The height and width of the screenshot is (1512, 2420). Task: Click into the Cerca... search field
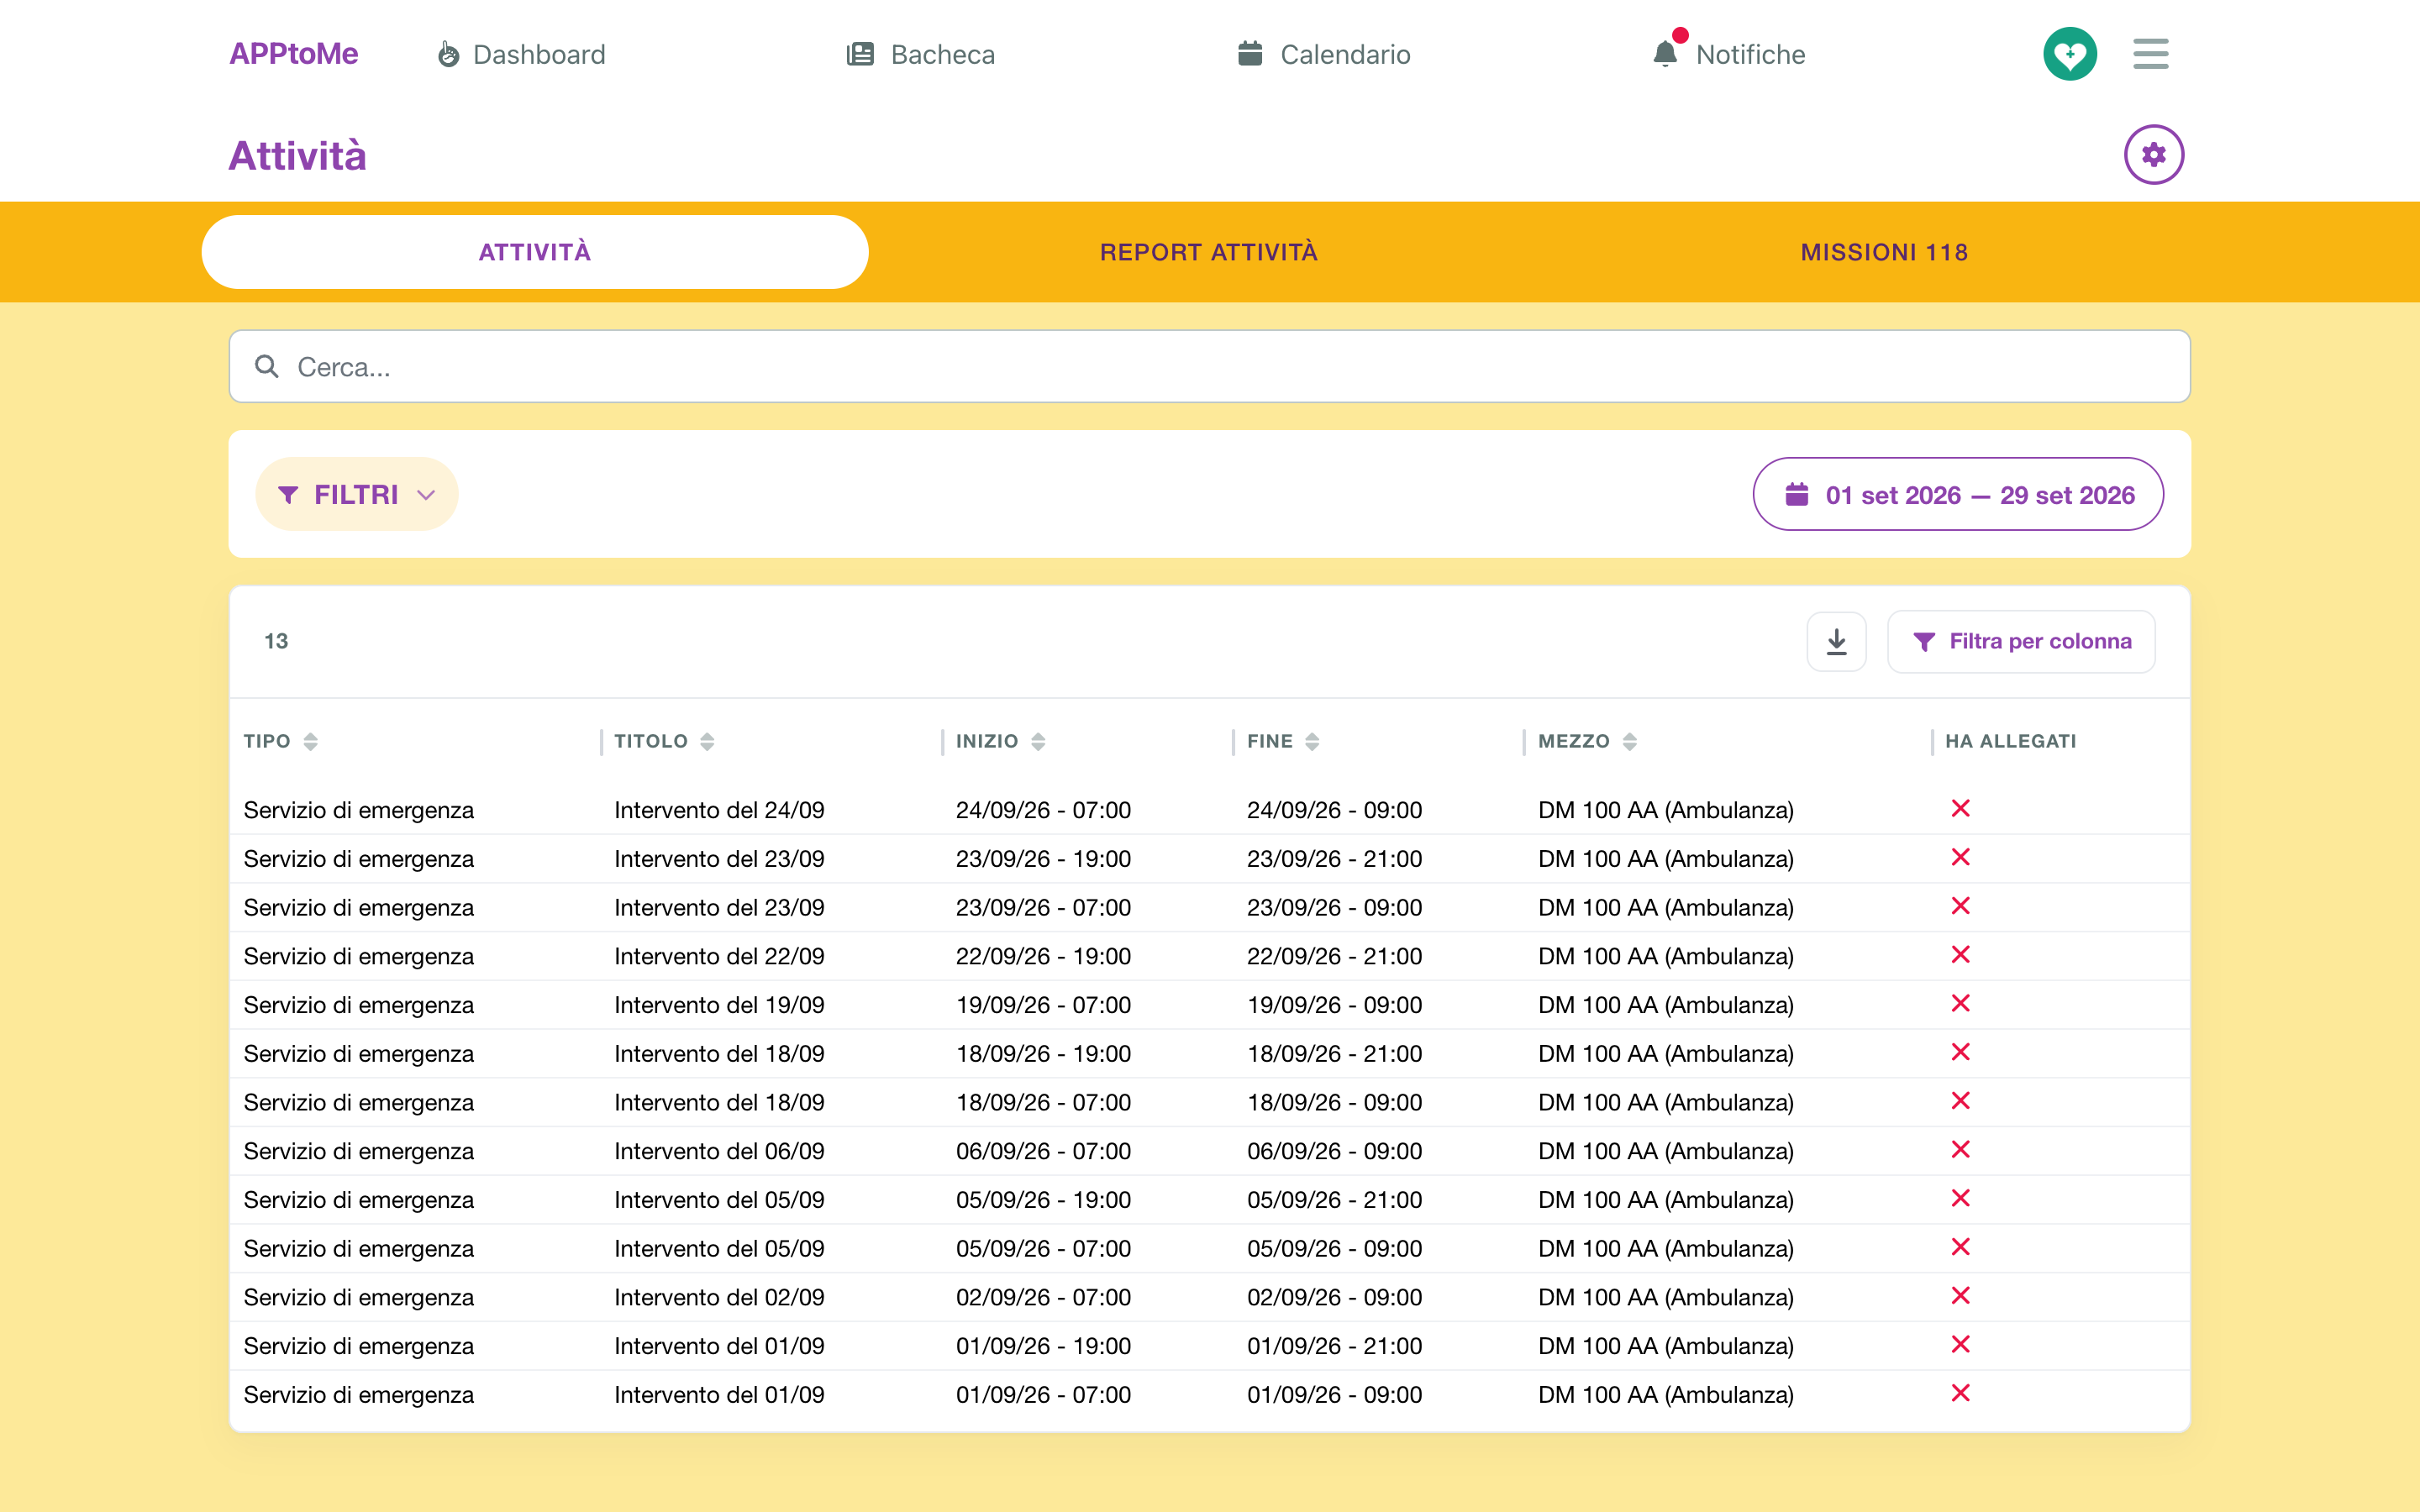pyautogui.click(x=1209, y=366)
